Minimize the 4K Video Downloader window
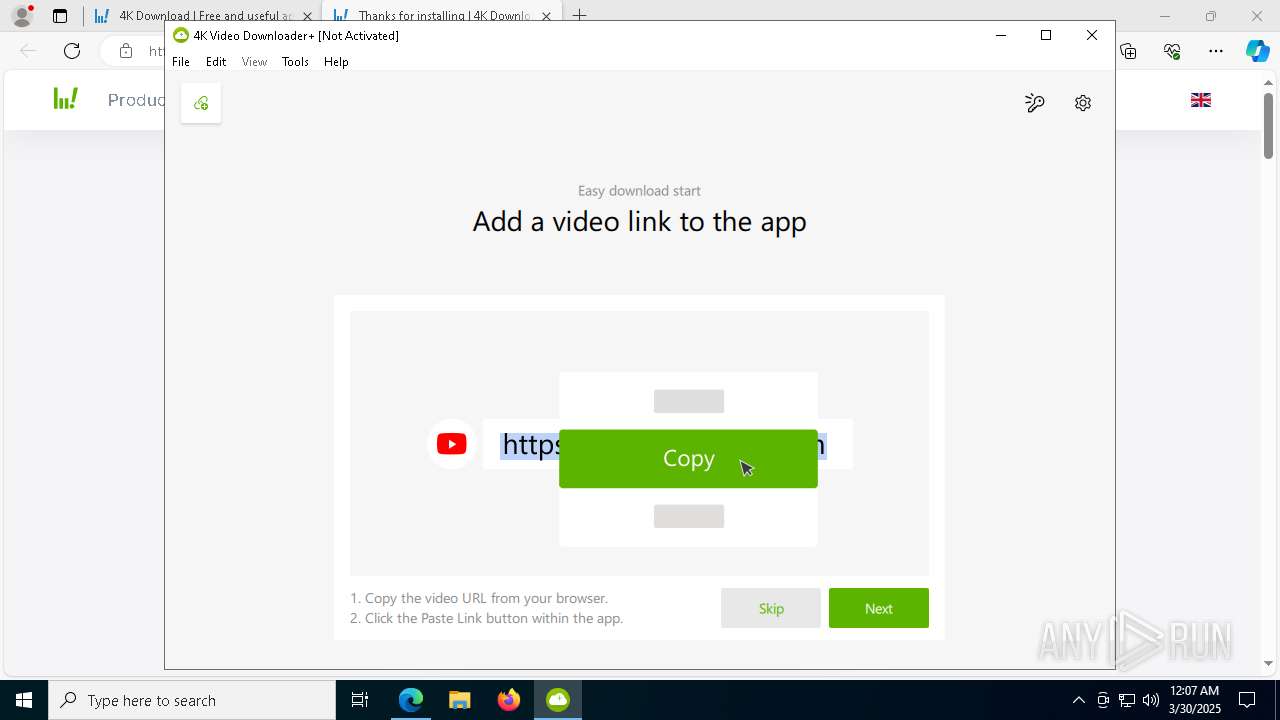 [1000, 35]
